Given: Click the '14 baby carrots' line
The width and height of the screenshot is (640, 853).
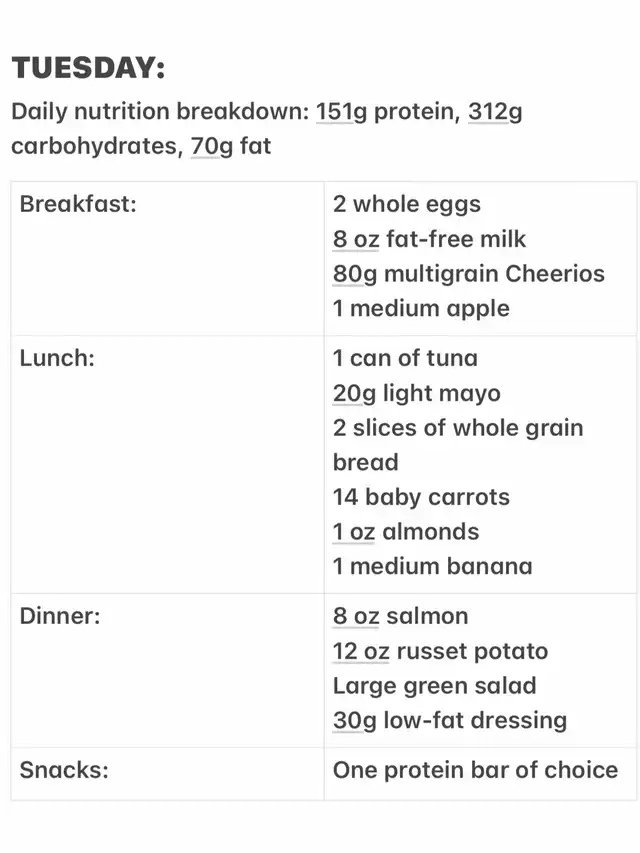Looking at the screenshot, I should coord(421,497).
